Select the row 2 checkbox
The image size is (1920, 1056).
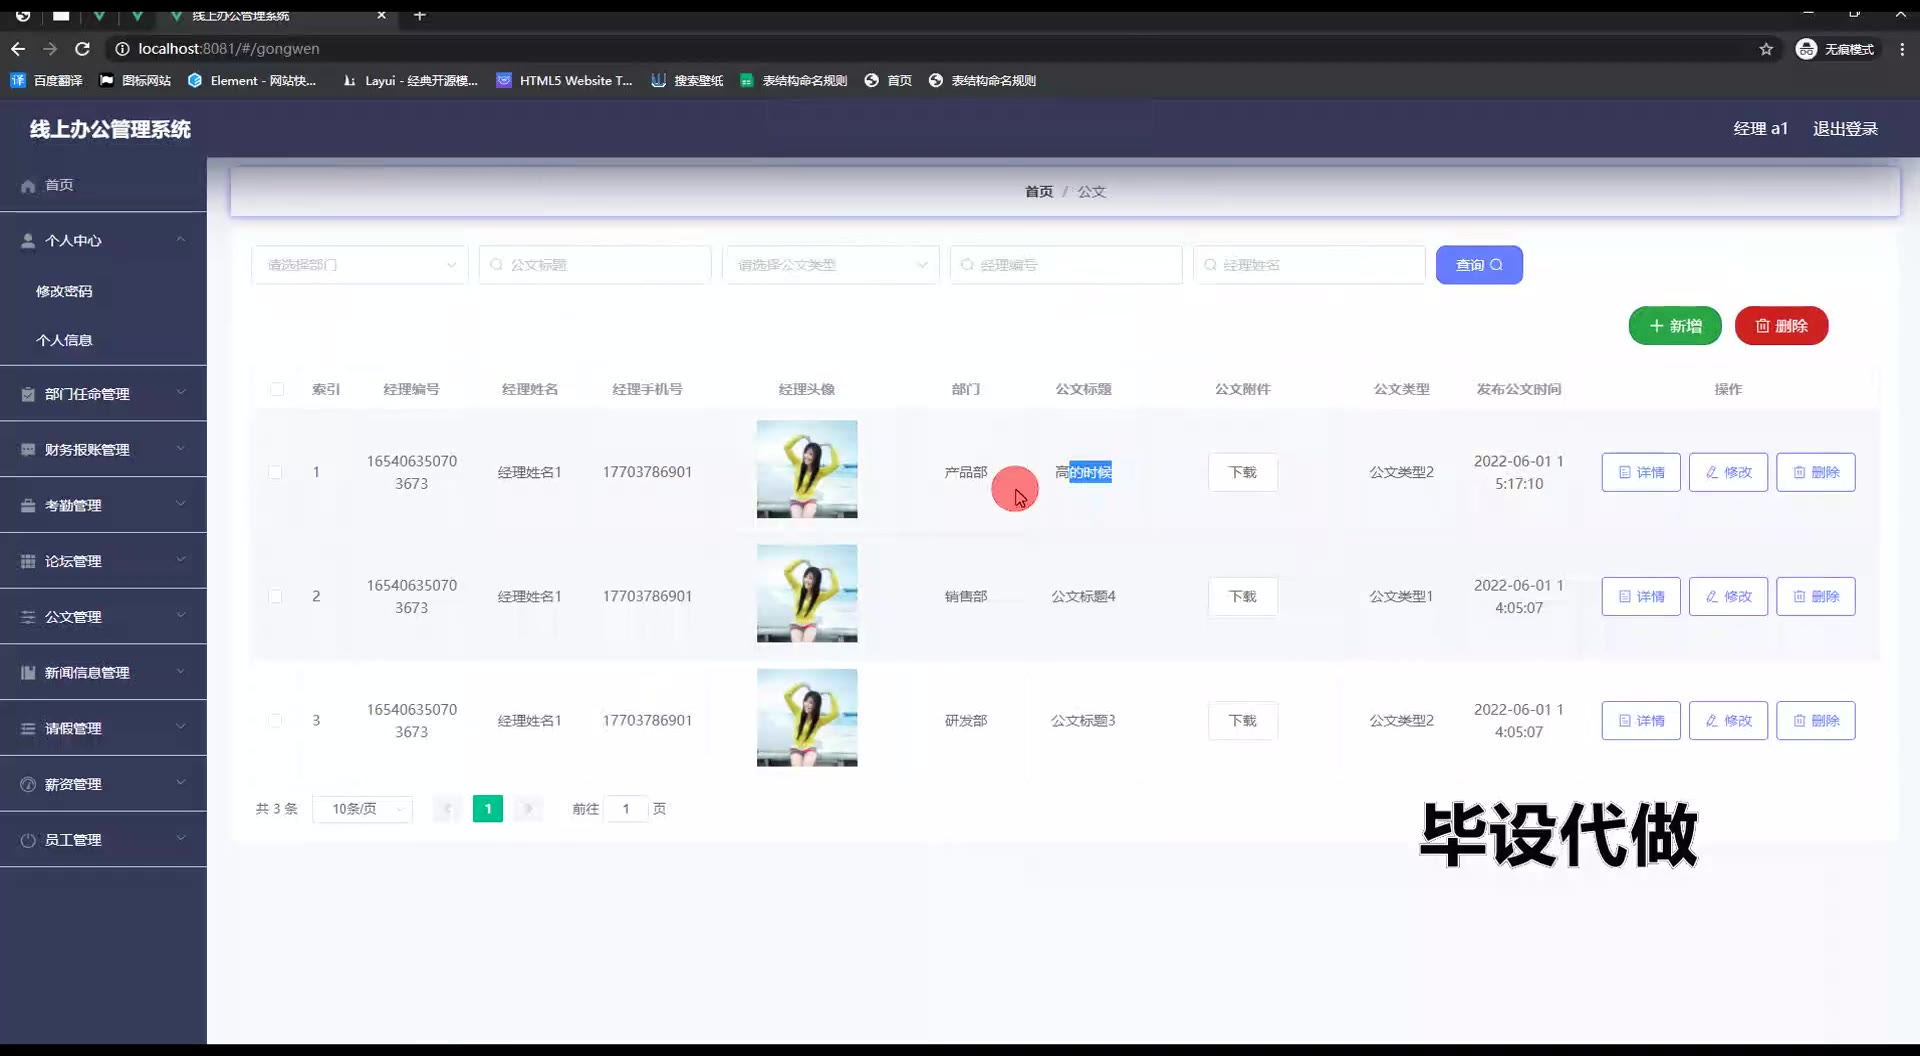[x=275, y=597]
